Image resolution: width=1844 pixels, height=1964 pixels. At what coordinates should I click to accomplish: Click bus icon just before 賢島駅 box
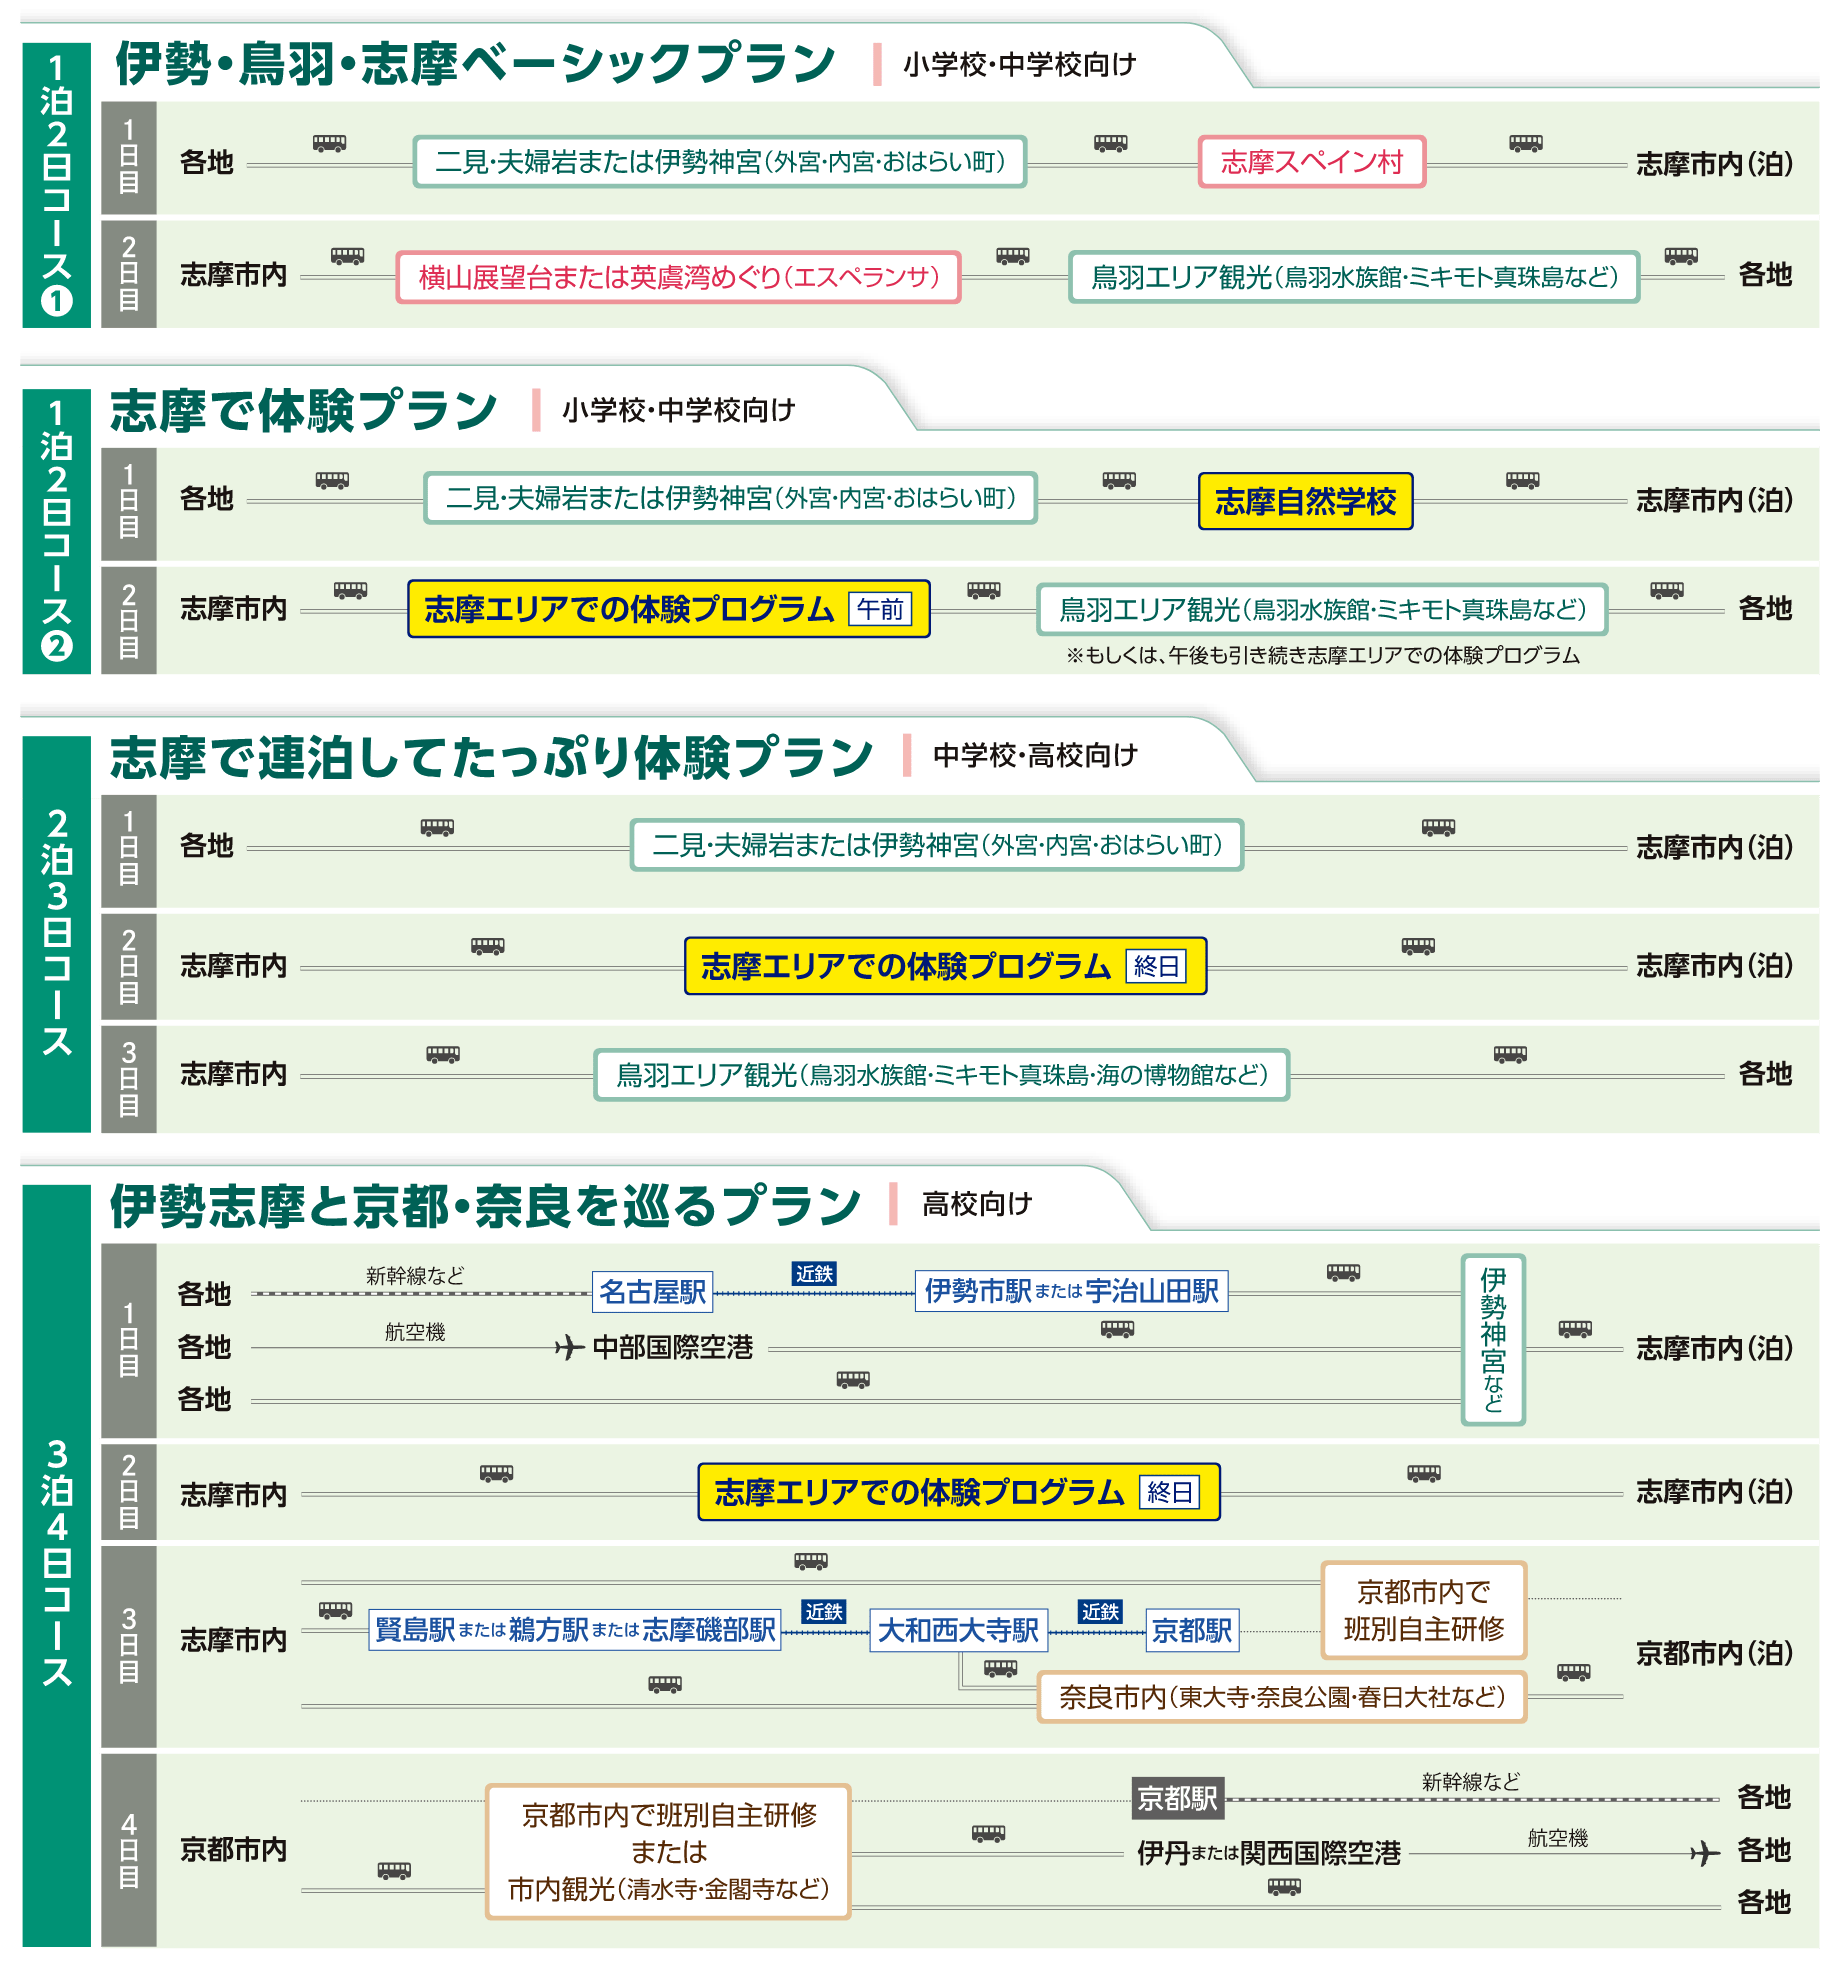coord(335,1611)
